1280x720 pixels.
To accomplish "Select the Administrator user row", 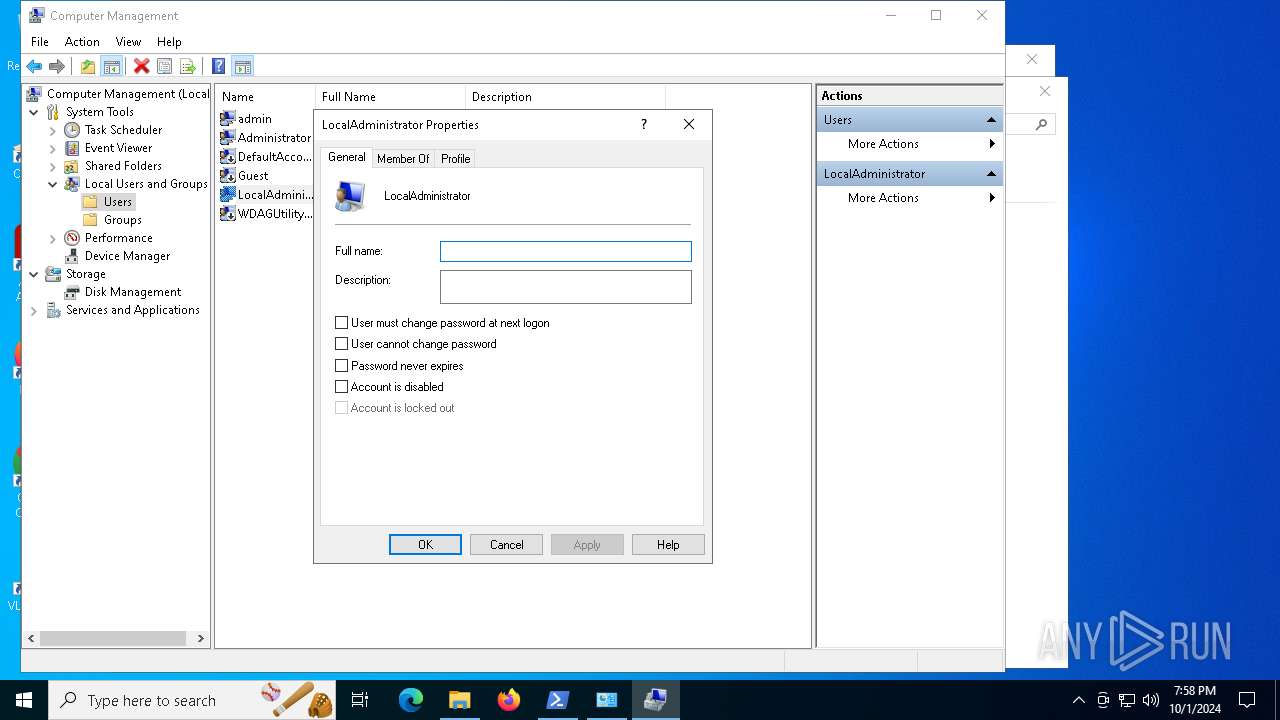I will point(265,138).
